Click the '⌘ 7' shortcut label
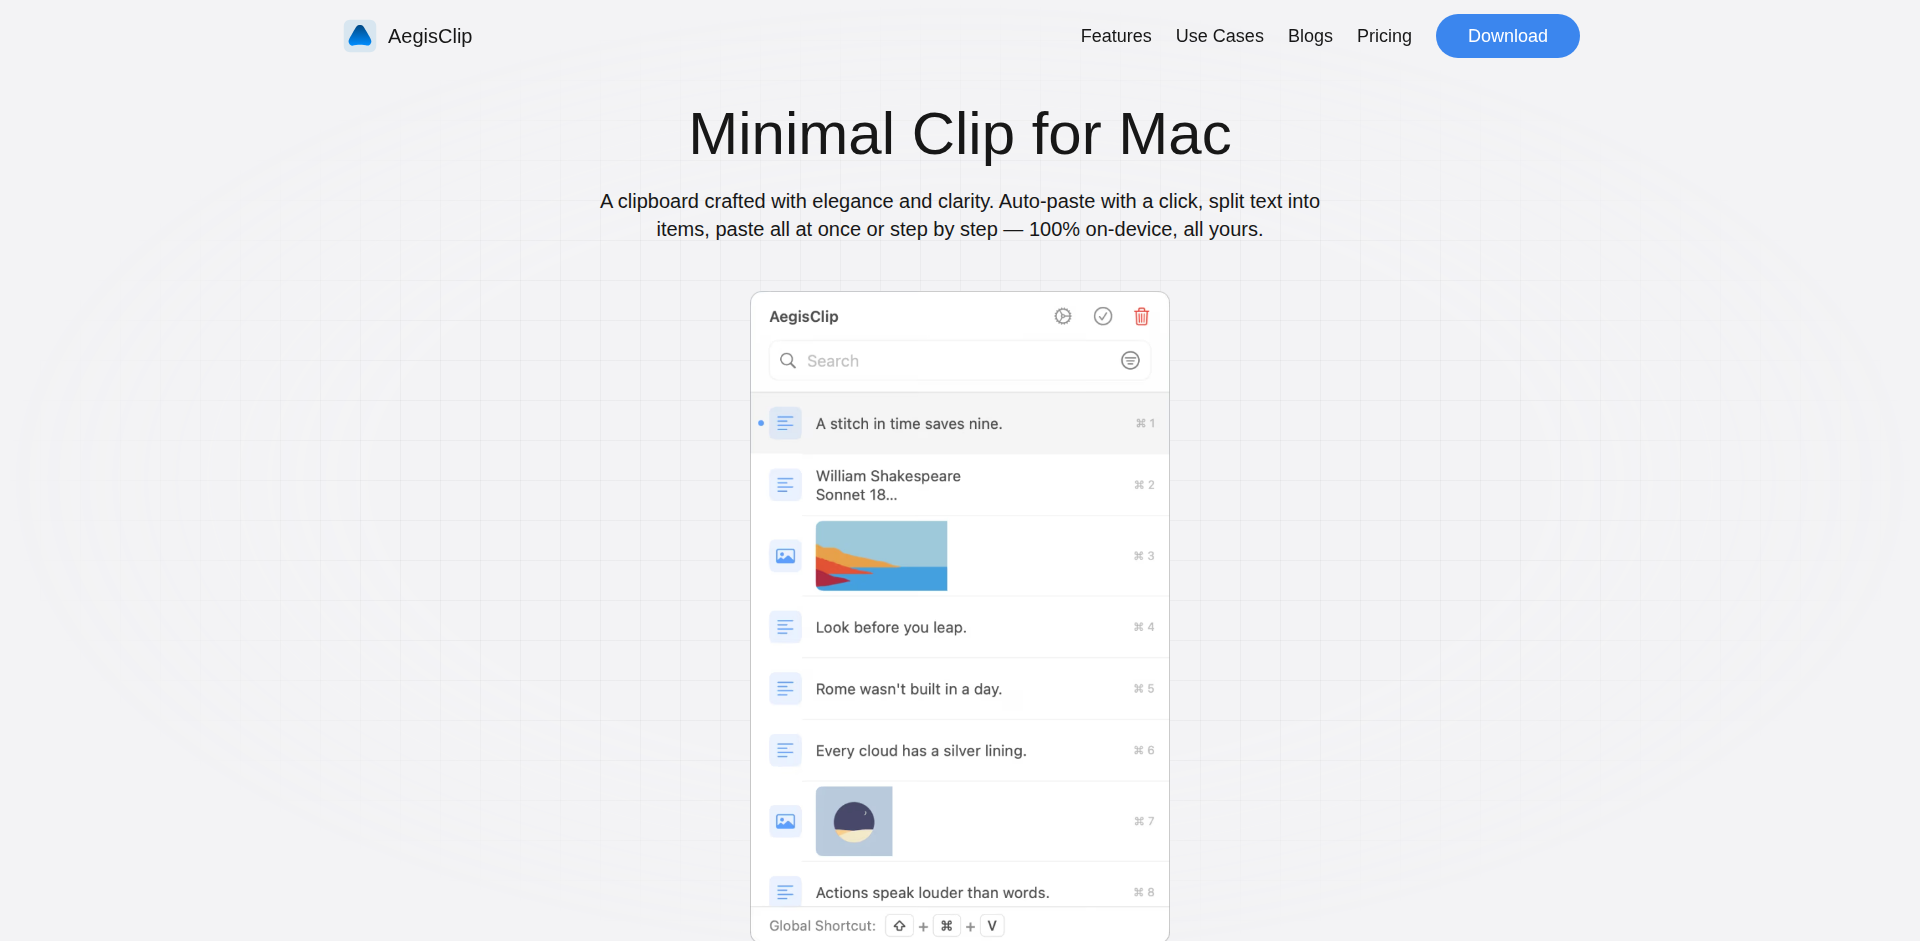 pos(1144,822)
